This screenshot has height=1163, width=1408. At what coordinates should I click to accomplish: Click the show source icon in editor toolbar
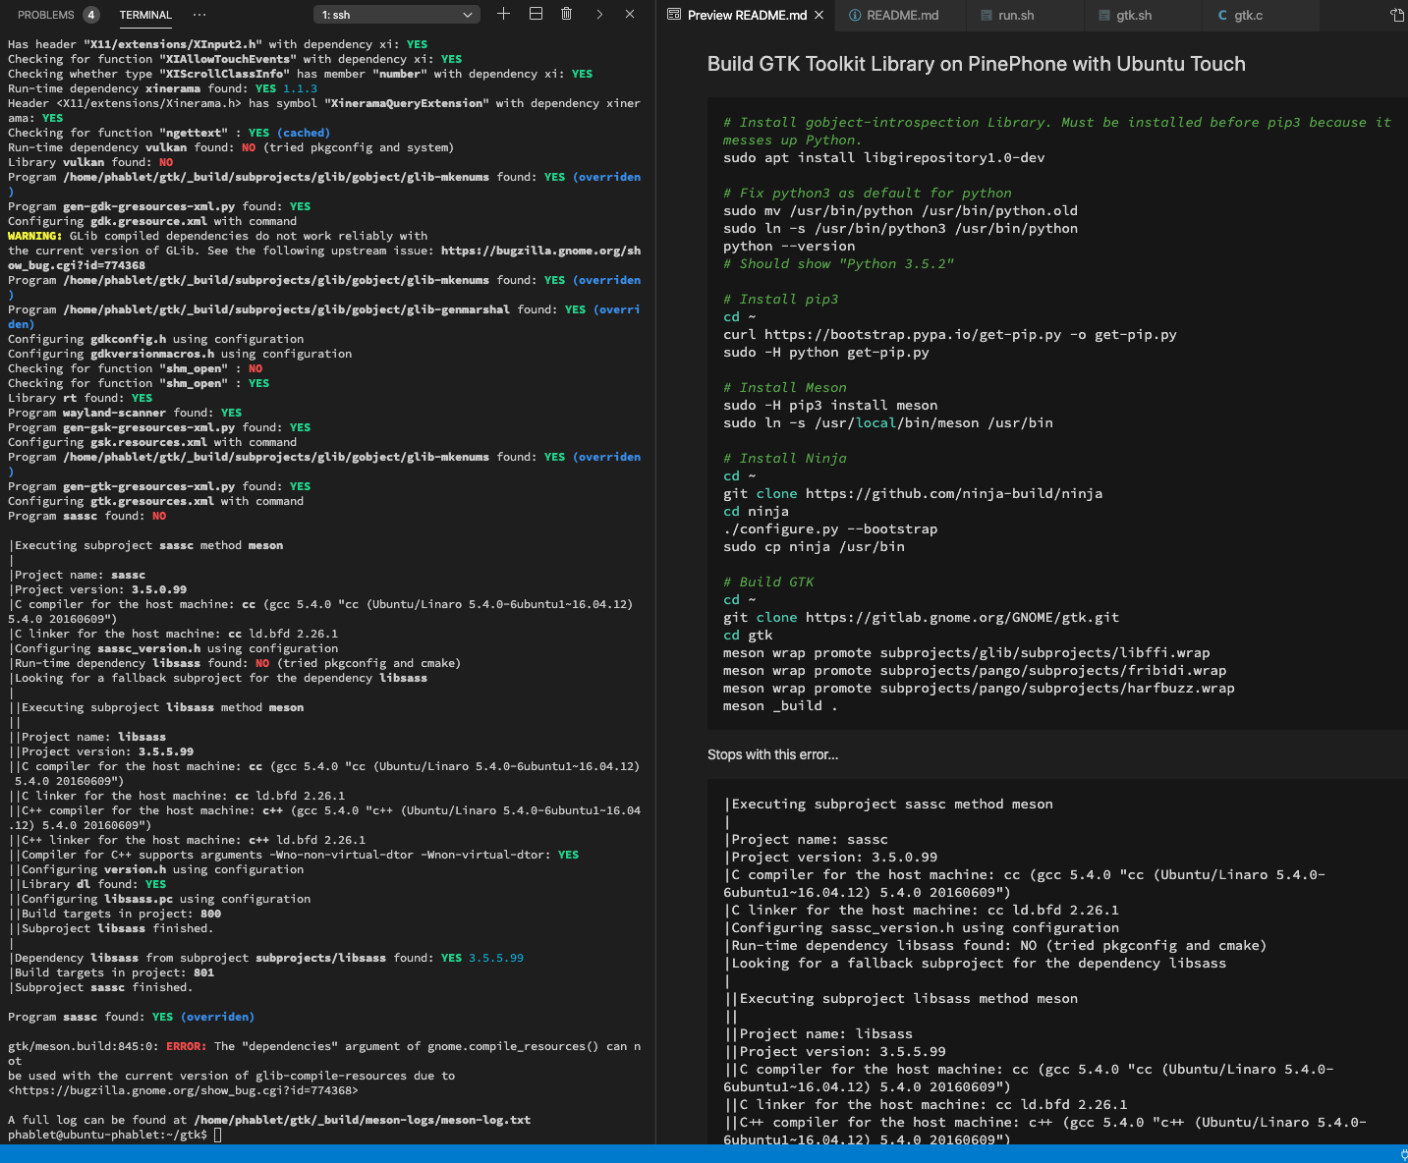tap(1396, 15)
